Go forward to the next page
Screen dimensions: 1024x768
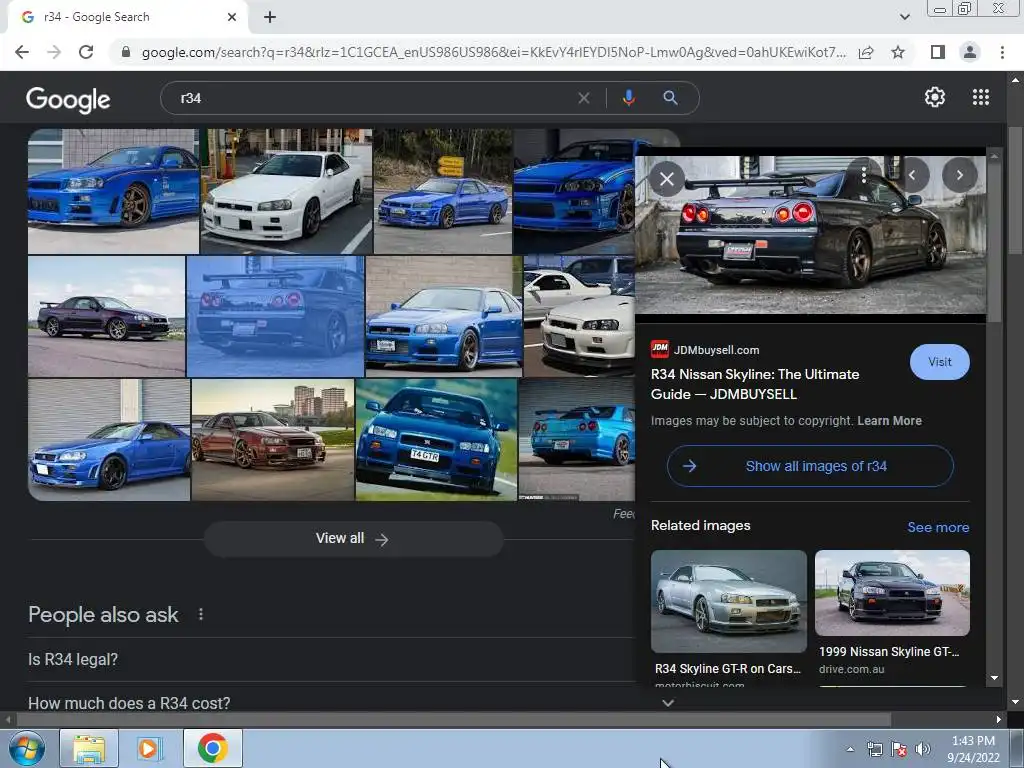54,52
